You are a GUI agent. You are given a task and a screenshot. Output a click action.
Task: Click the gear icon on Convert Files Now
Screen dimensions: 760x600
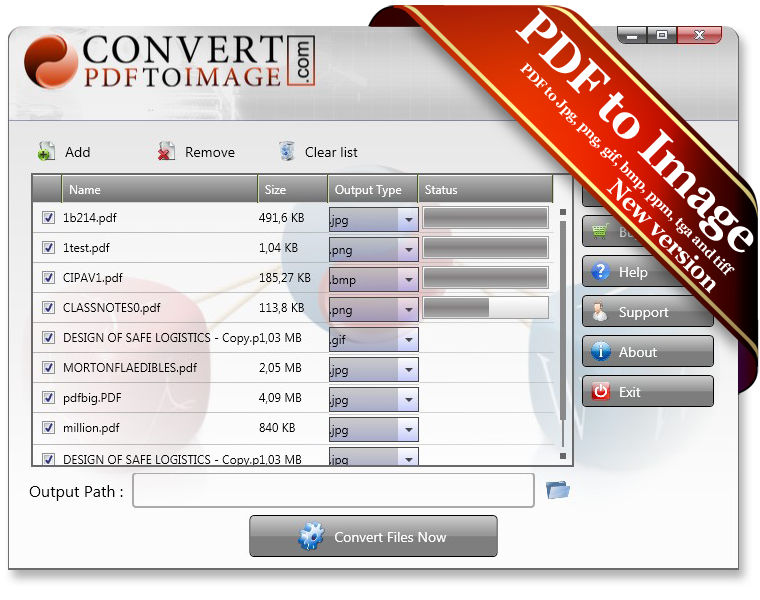click(x=311, y=536)
